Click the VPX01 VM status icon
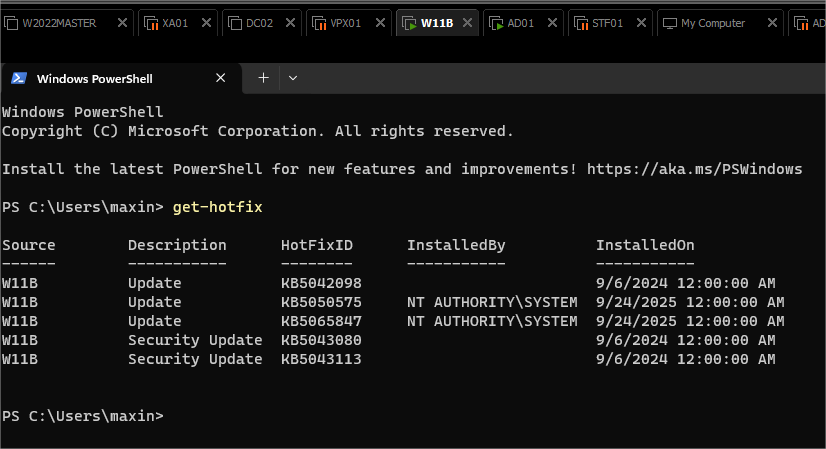Image resolution: width=826 pixels, height=449 pixels. pos(318,23)
